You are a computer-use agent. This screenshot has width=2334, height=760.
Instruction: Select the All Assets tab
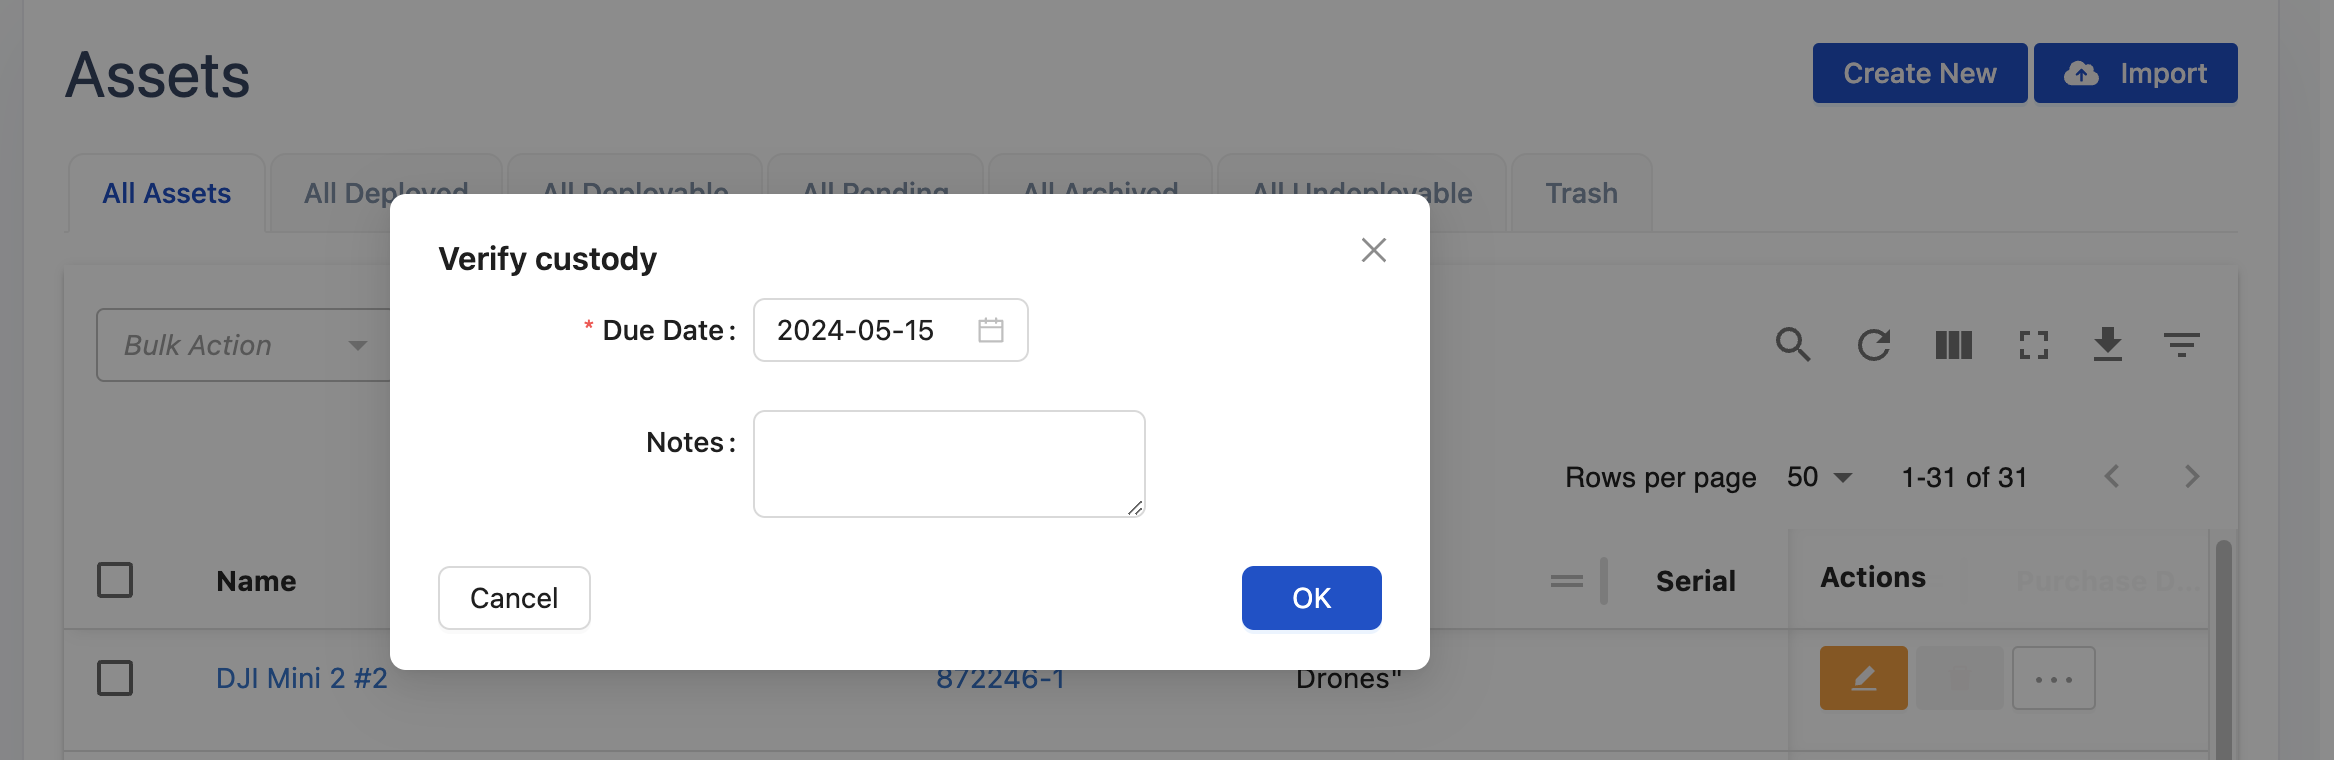(x=167, y=193)
